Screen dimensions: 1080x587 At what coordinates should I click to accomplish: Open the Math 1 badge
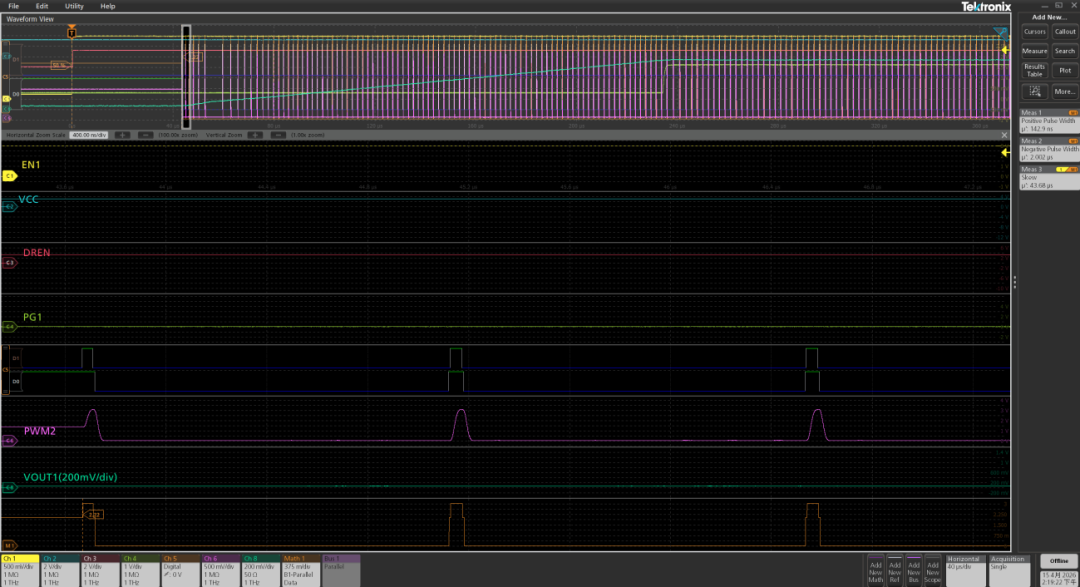click(300, 570)
